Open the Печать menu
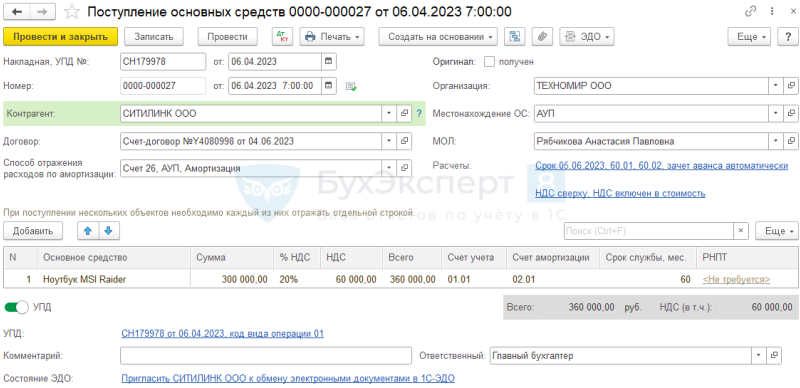 coord(332,37)
